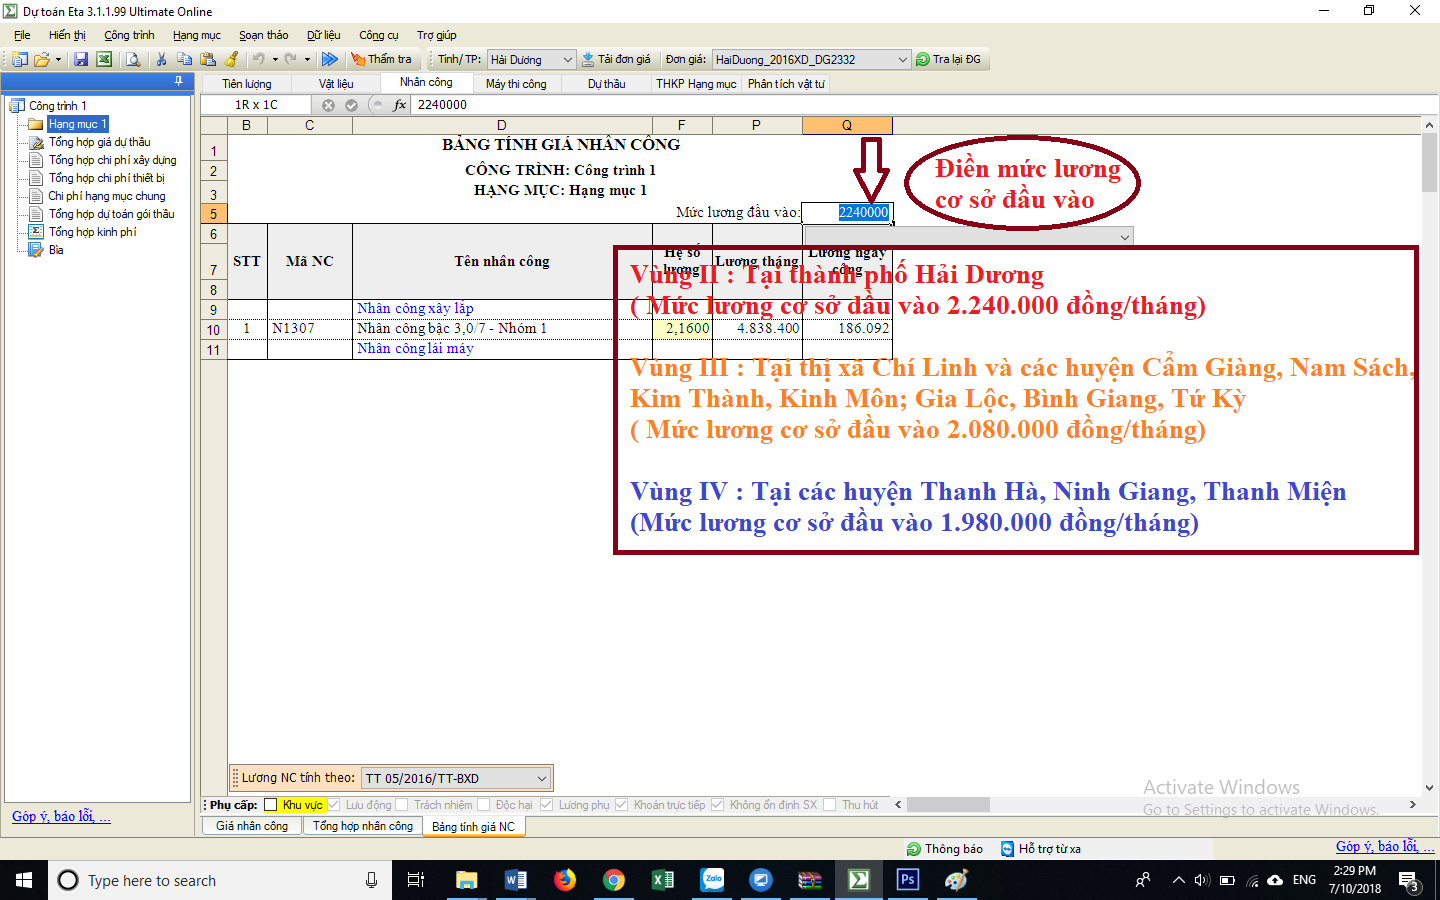Click the Excel export icon
1440x900 pixels.
pyautogui.click(x=104, y=60)
